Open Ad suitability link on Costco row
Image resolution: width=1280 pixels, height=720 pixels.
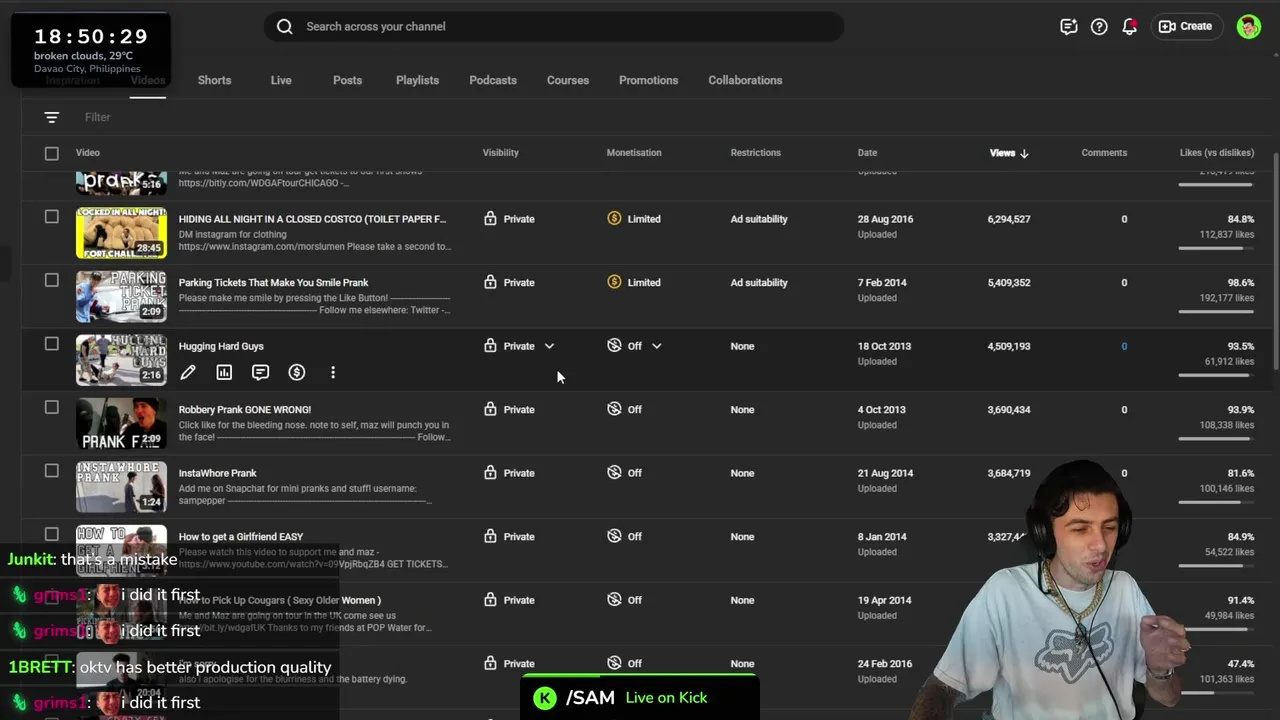click(759, 219)
